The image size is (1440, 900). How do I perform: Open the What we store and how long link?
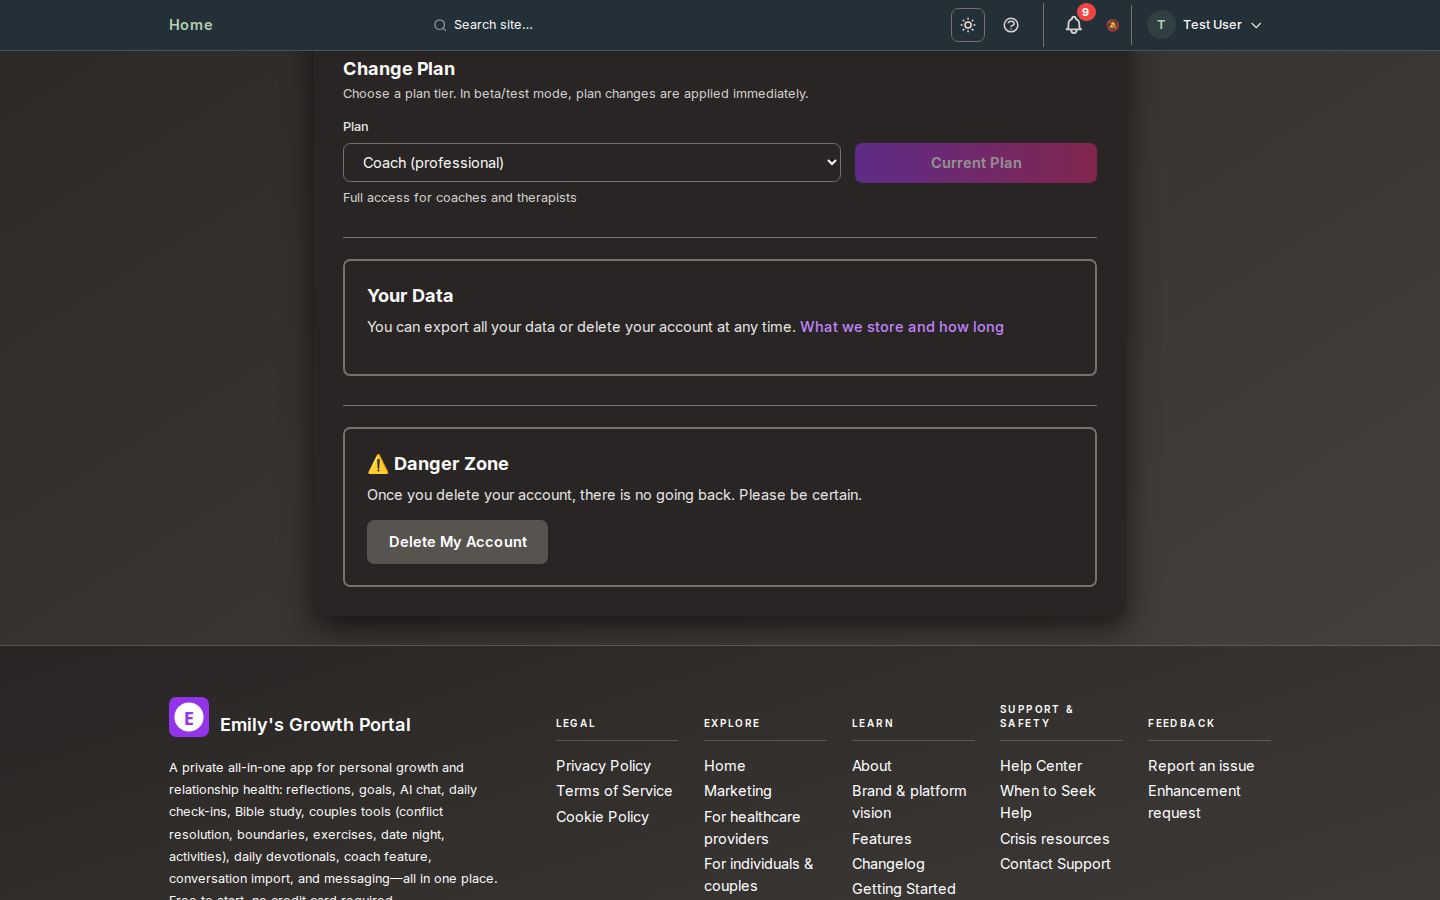coord(901,327)
